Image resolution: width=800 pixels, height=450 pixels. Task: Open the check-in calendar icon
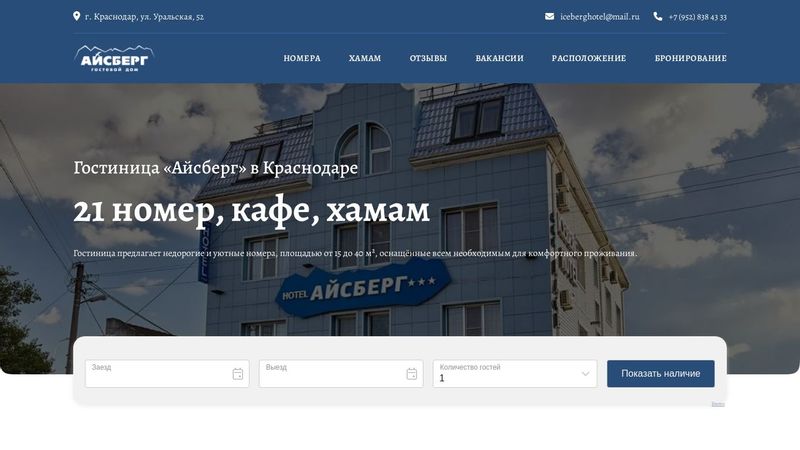(238, 374)
